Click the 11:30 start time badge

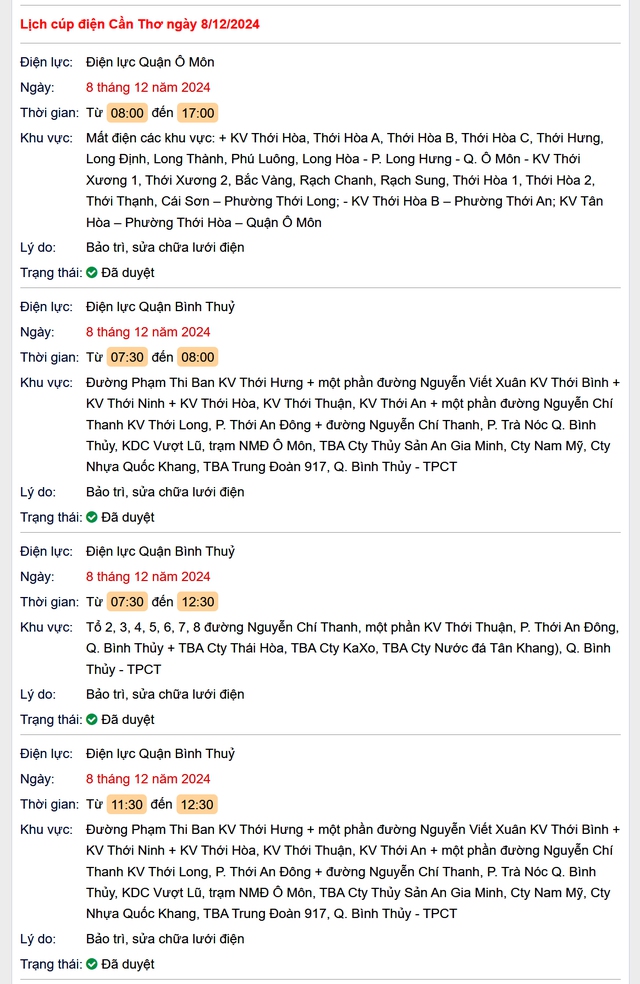[x=127, y=805]
